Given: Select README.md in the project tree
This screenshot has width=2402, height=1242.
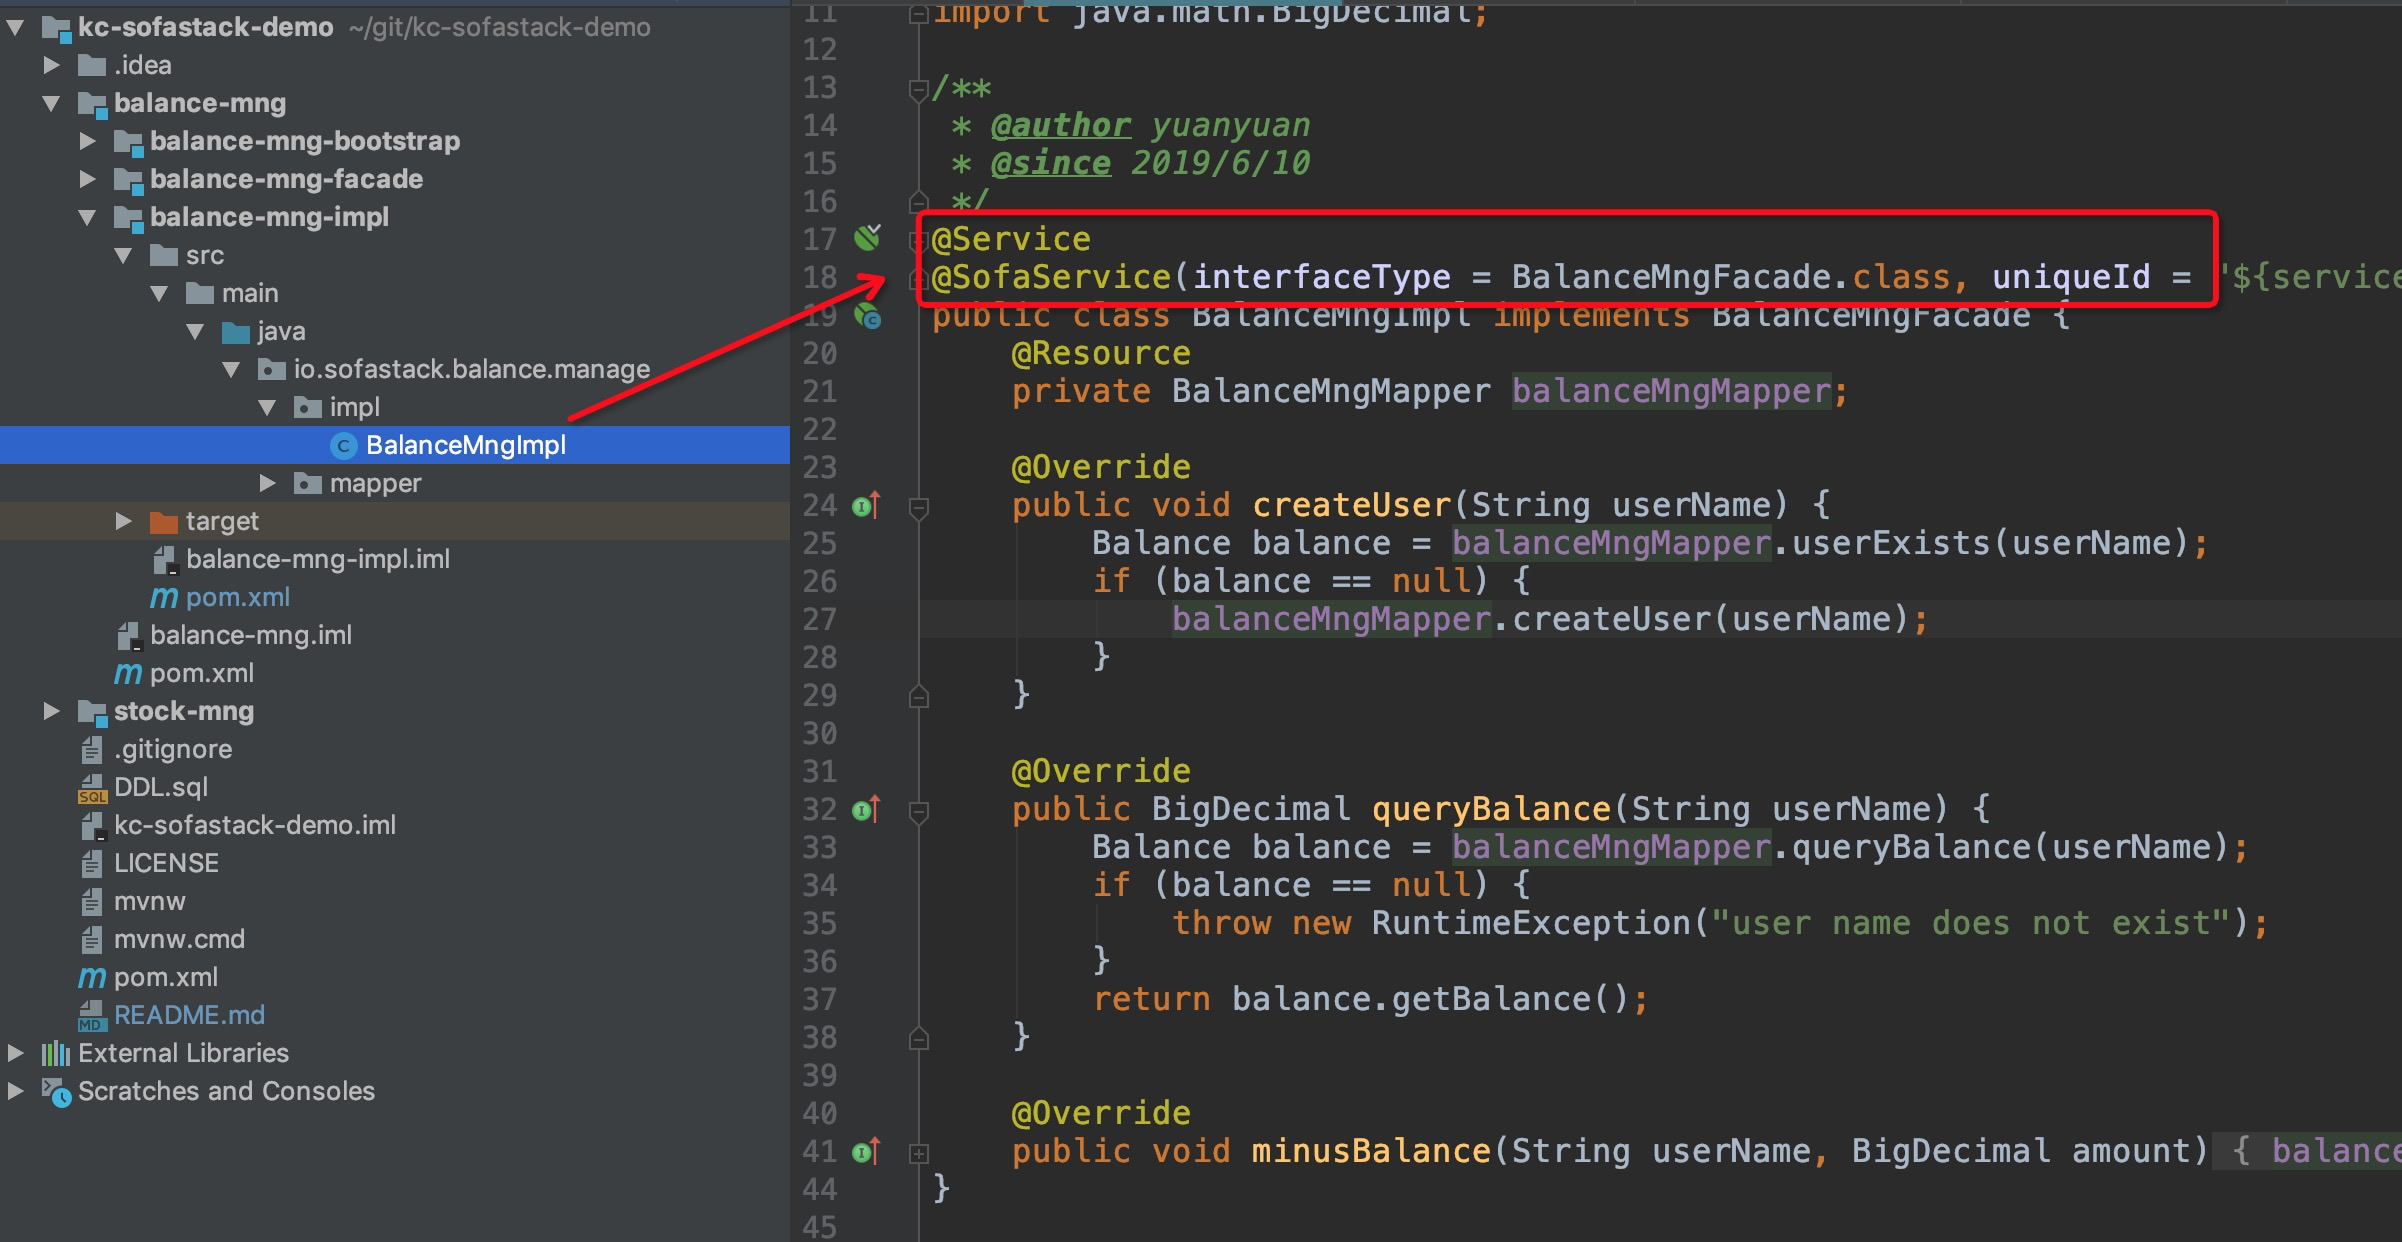Looking at the screenshot, I should coord(190,1015).
